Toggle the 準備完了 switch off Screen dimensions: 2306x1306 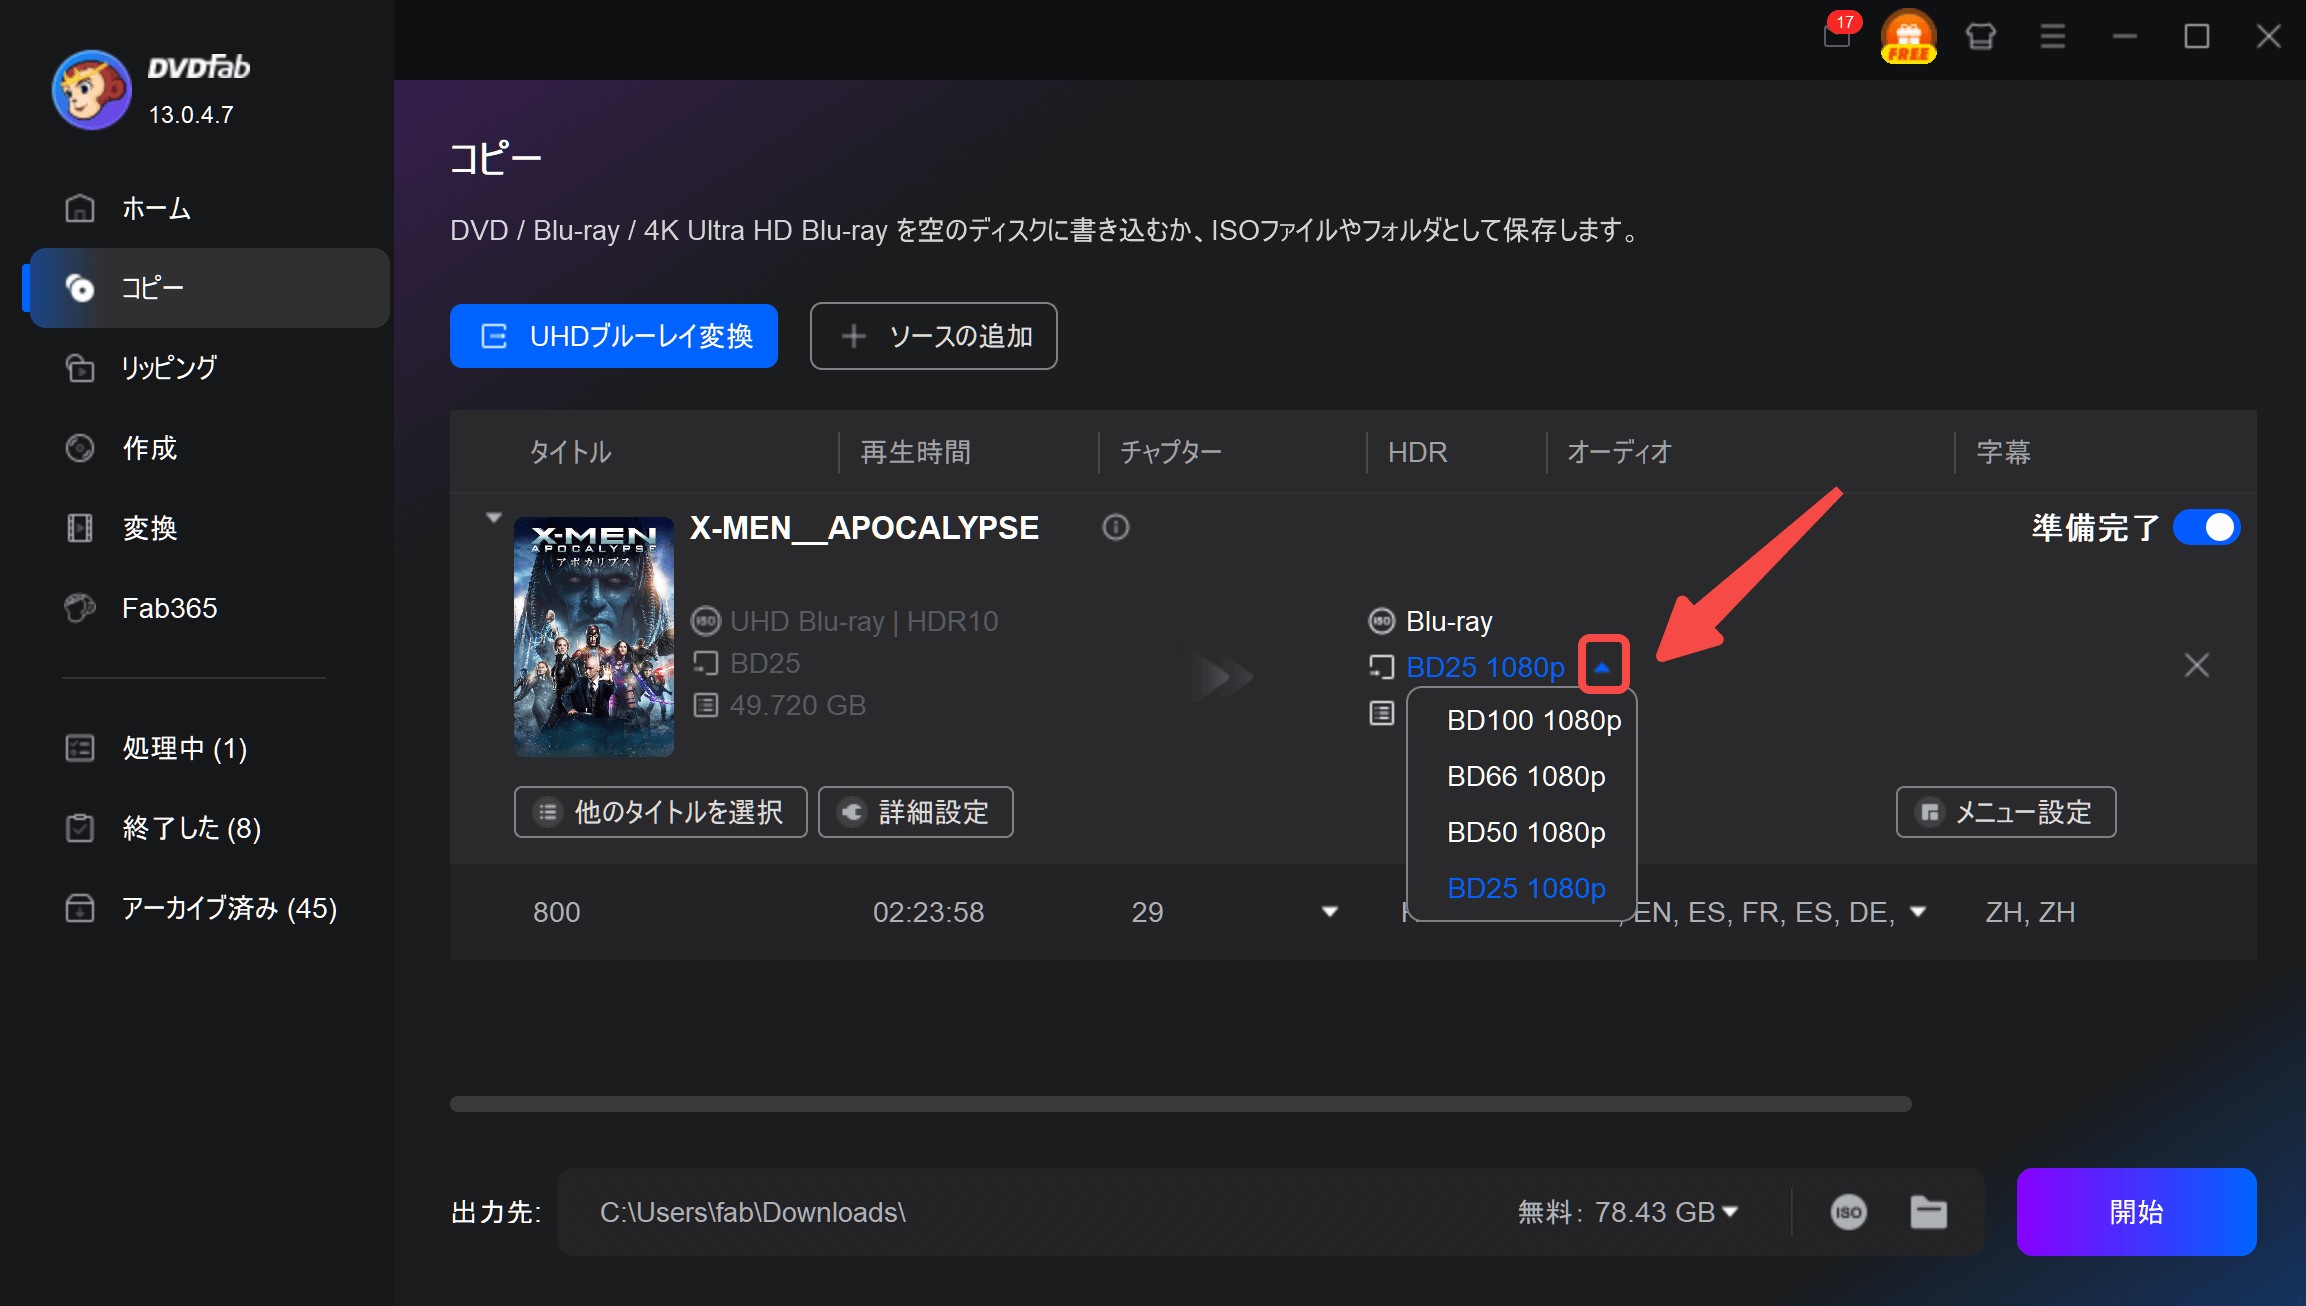(x=2206, y=527)
